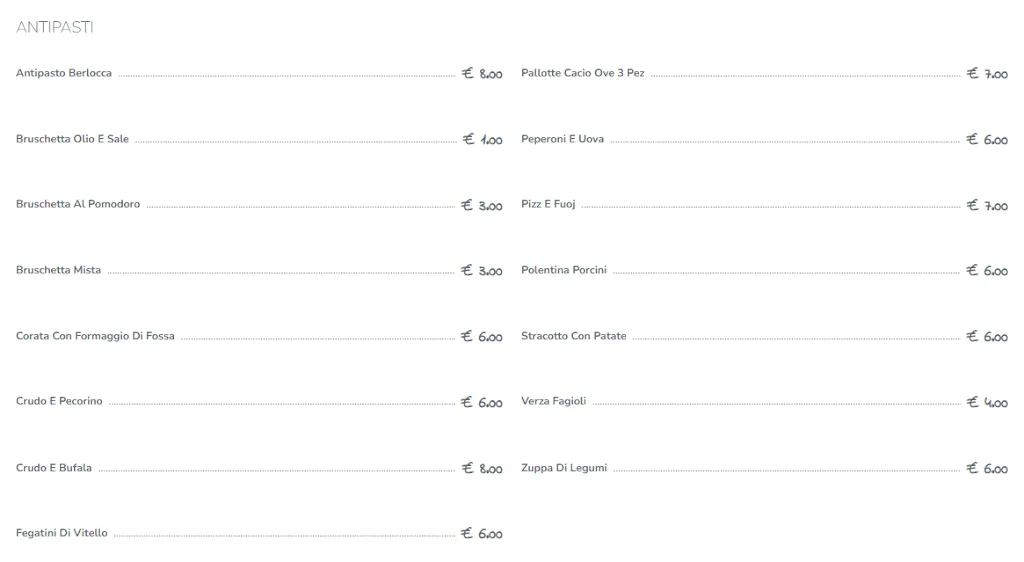1024x562 pixels.
Task: Click the Verza Fagioli price
Action: (x=987, y=402)
